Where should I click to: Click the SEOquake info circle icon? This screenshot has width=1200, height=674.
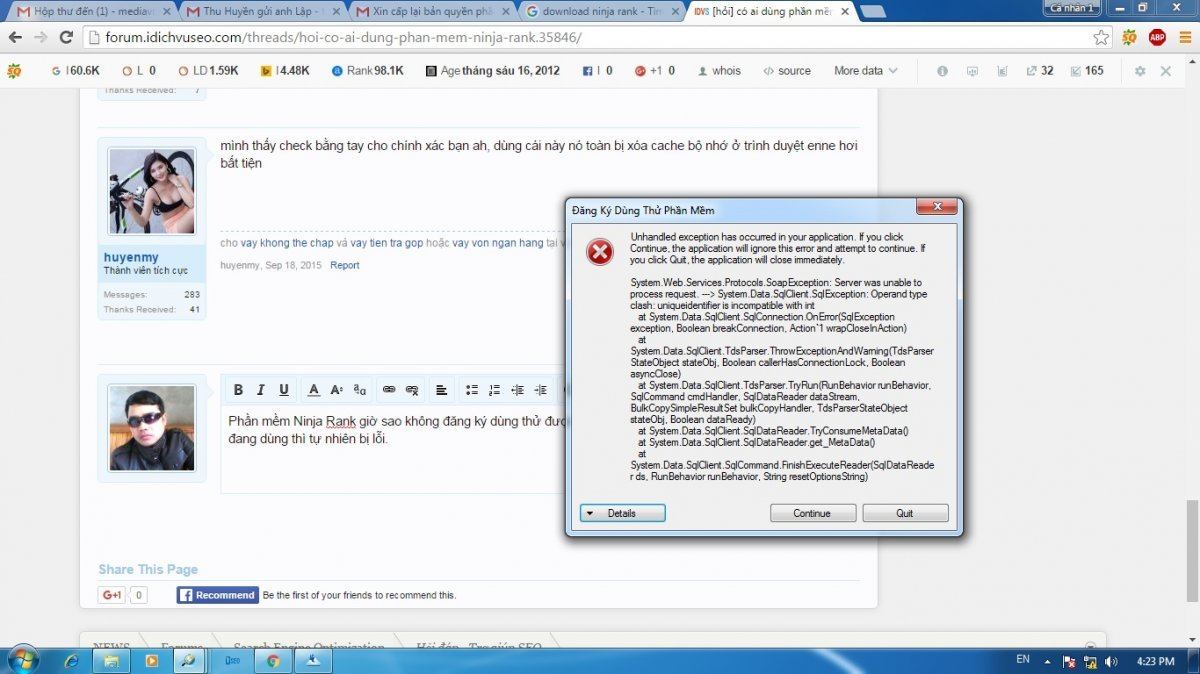click(942, 71)
